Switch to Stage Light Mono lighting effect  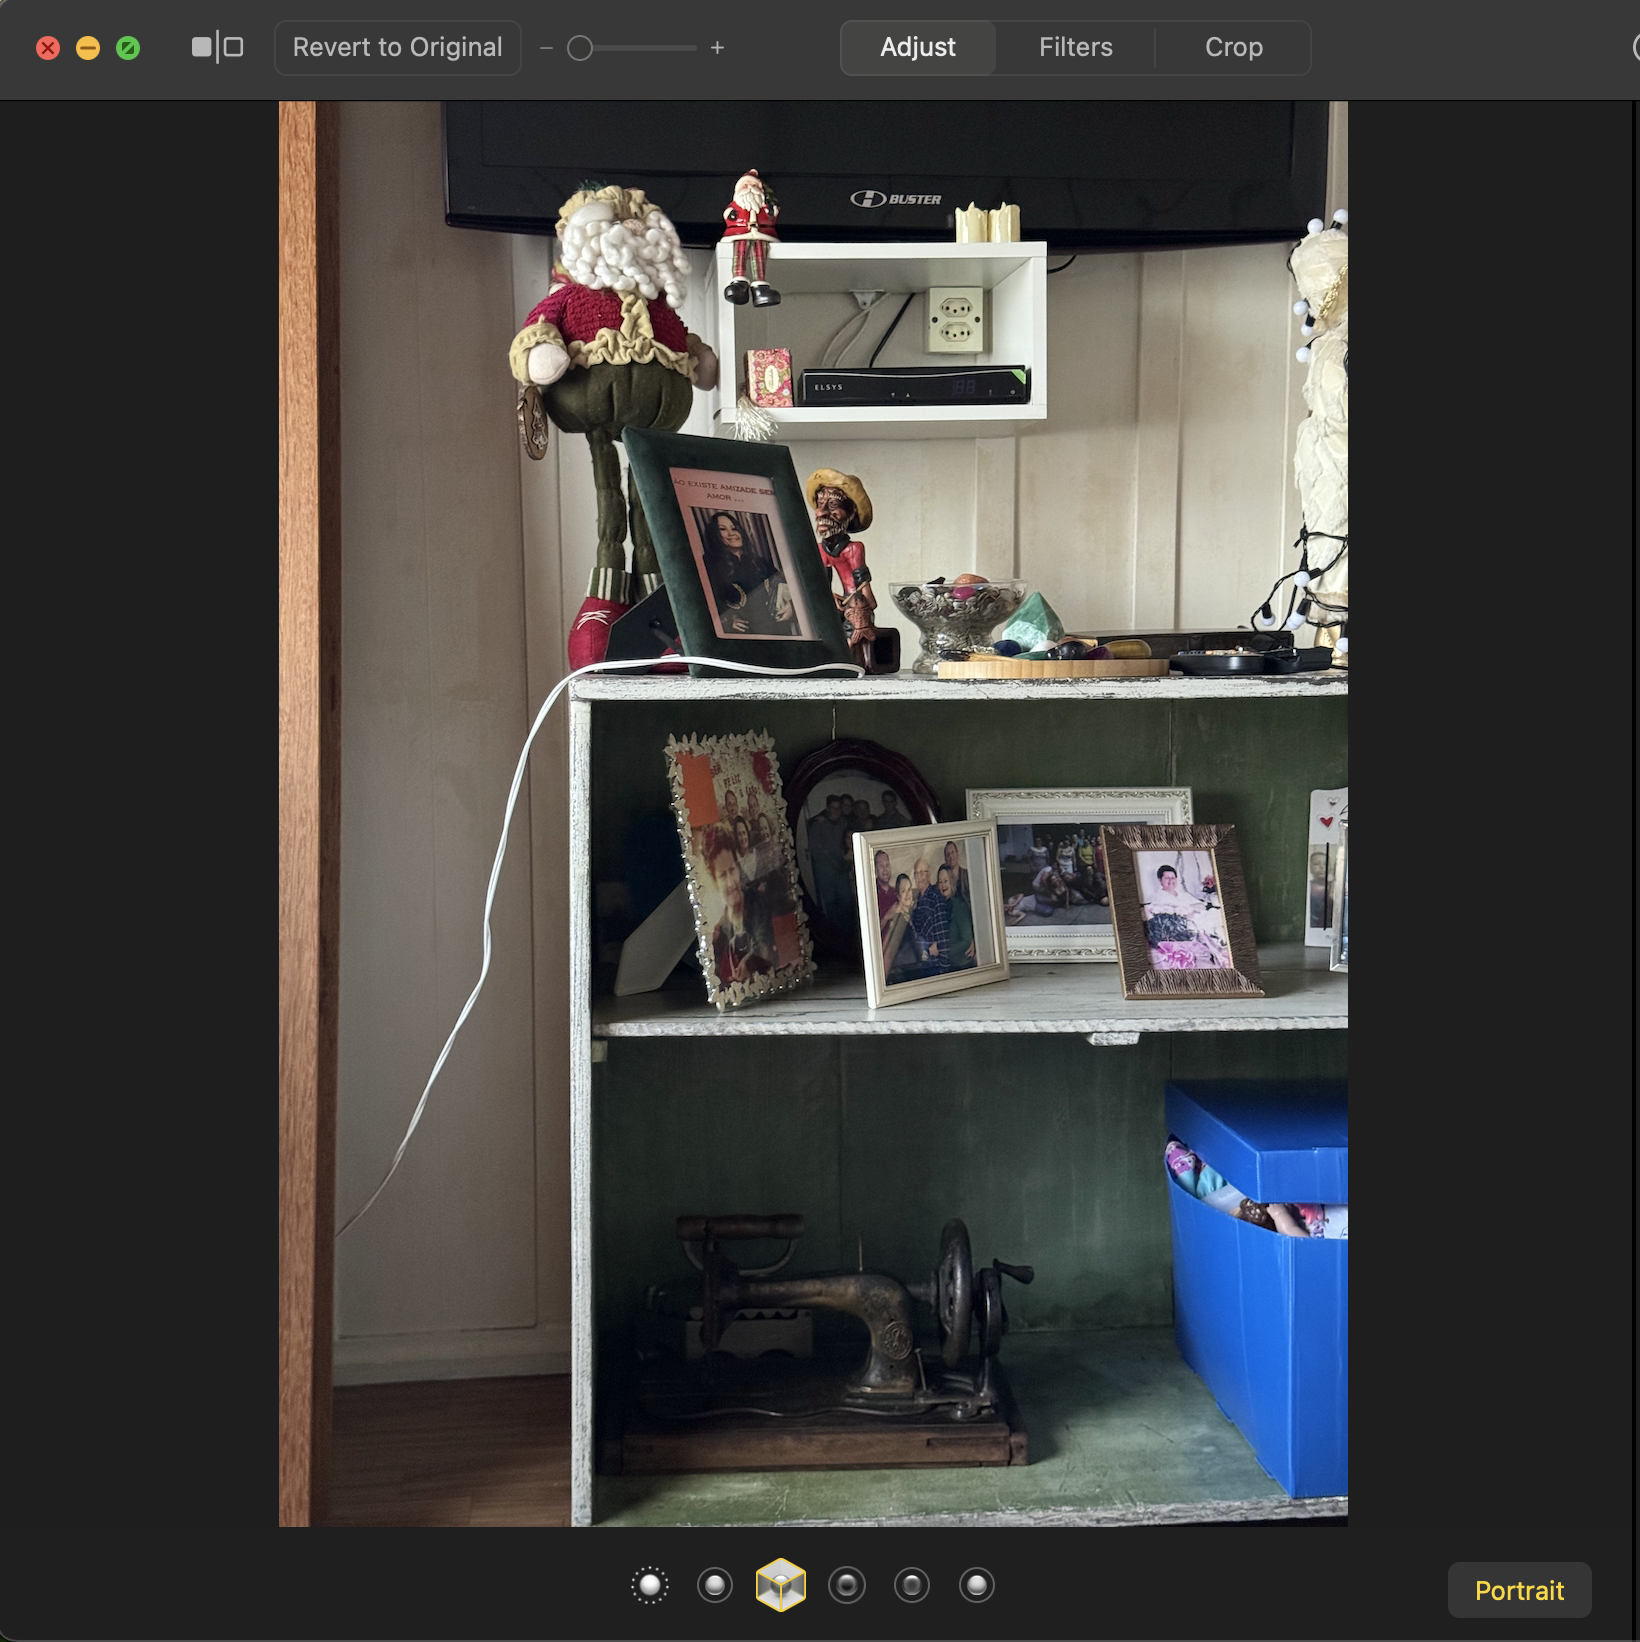coord(912,1585)
